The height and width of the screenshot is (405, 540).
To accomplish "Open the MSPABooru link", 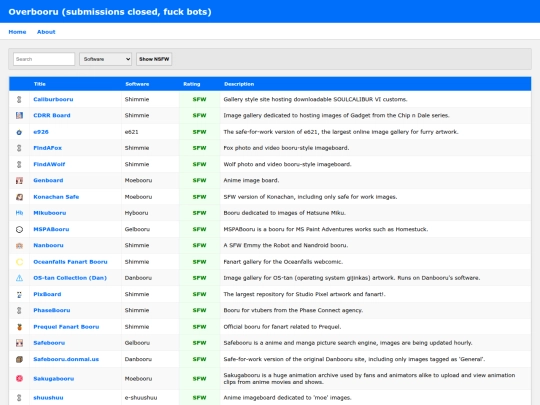I will 51,229.
